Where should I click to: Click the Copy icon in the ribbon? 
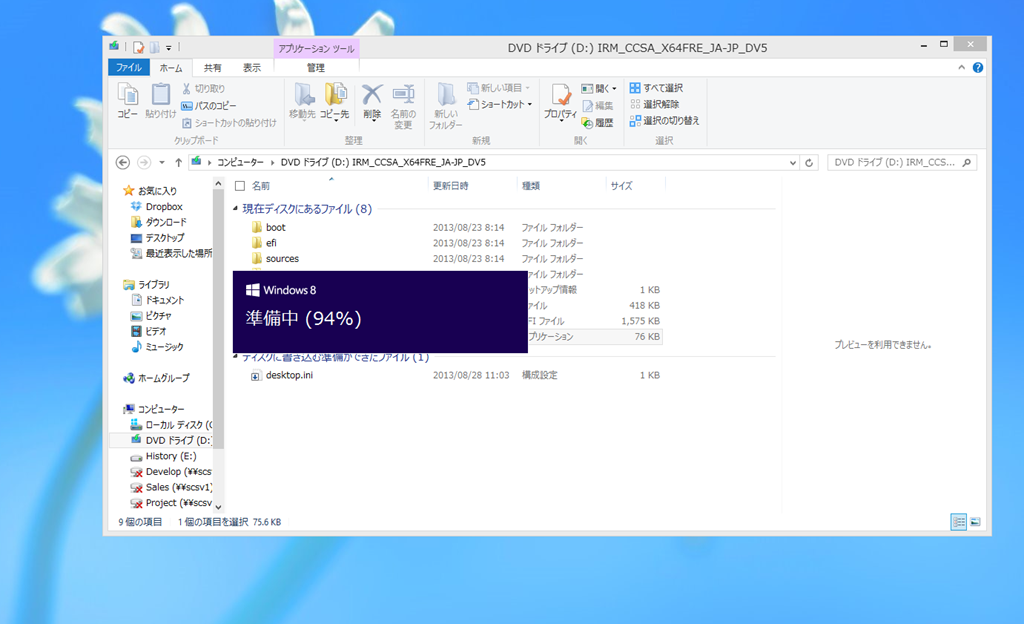coord(127,101)
